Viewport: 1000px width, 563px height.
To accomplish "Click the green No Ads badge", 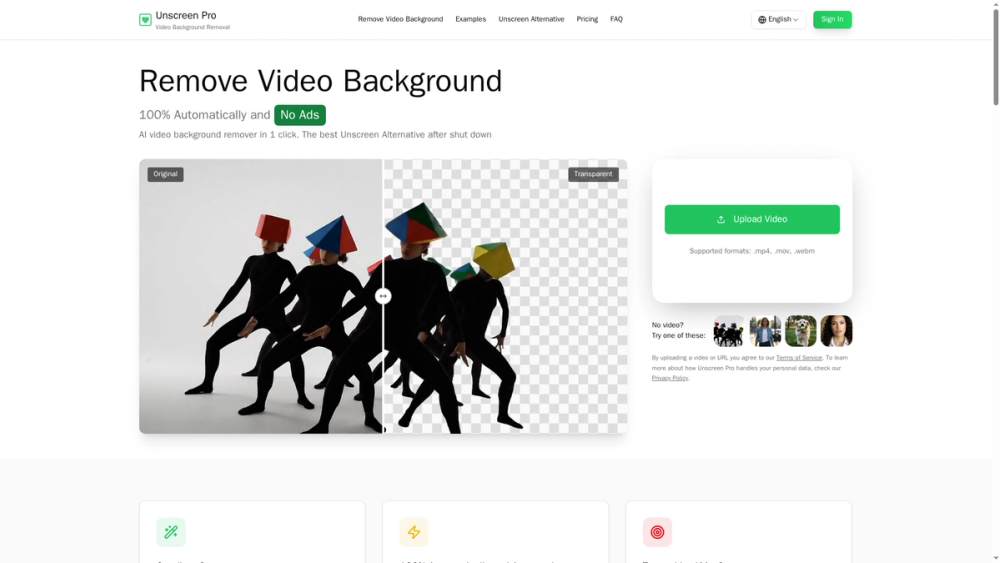I will tap(300, 115).
